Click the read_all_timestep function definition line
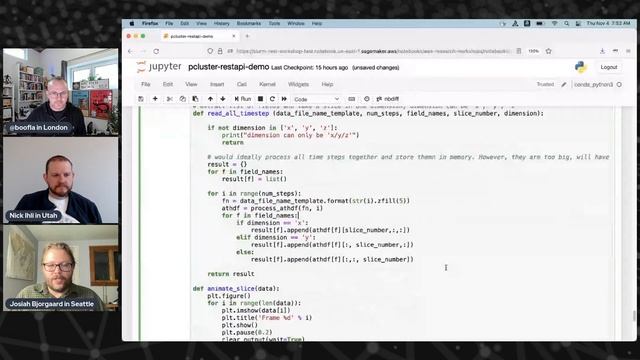 pyautogui.click(x=368, y=113)
